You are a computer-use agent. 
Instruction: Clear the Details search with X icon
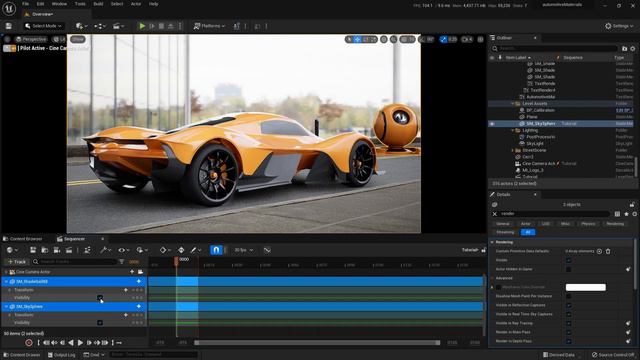495,214
